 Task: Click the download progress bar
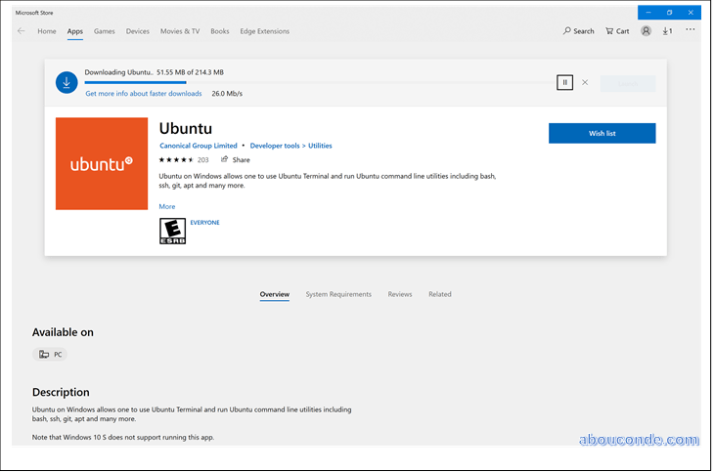click(x=300, y=82)
